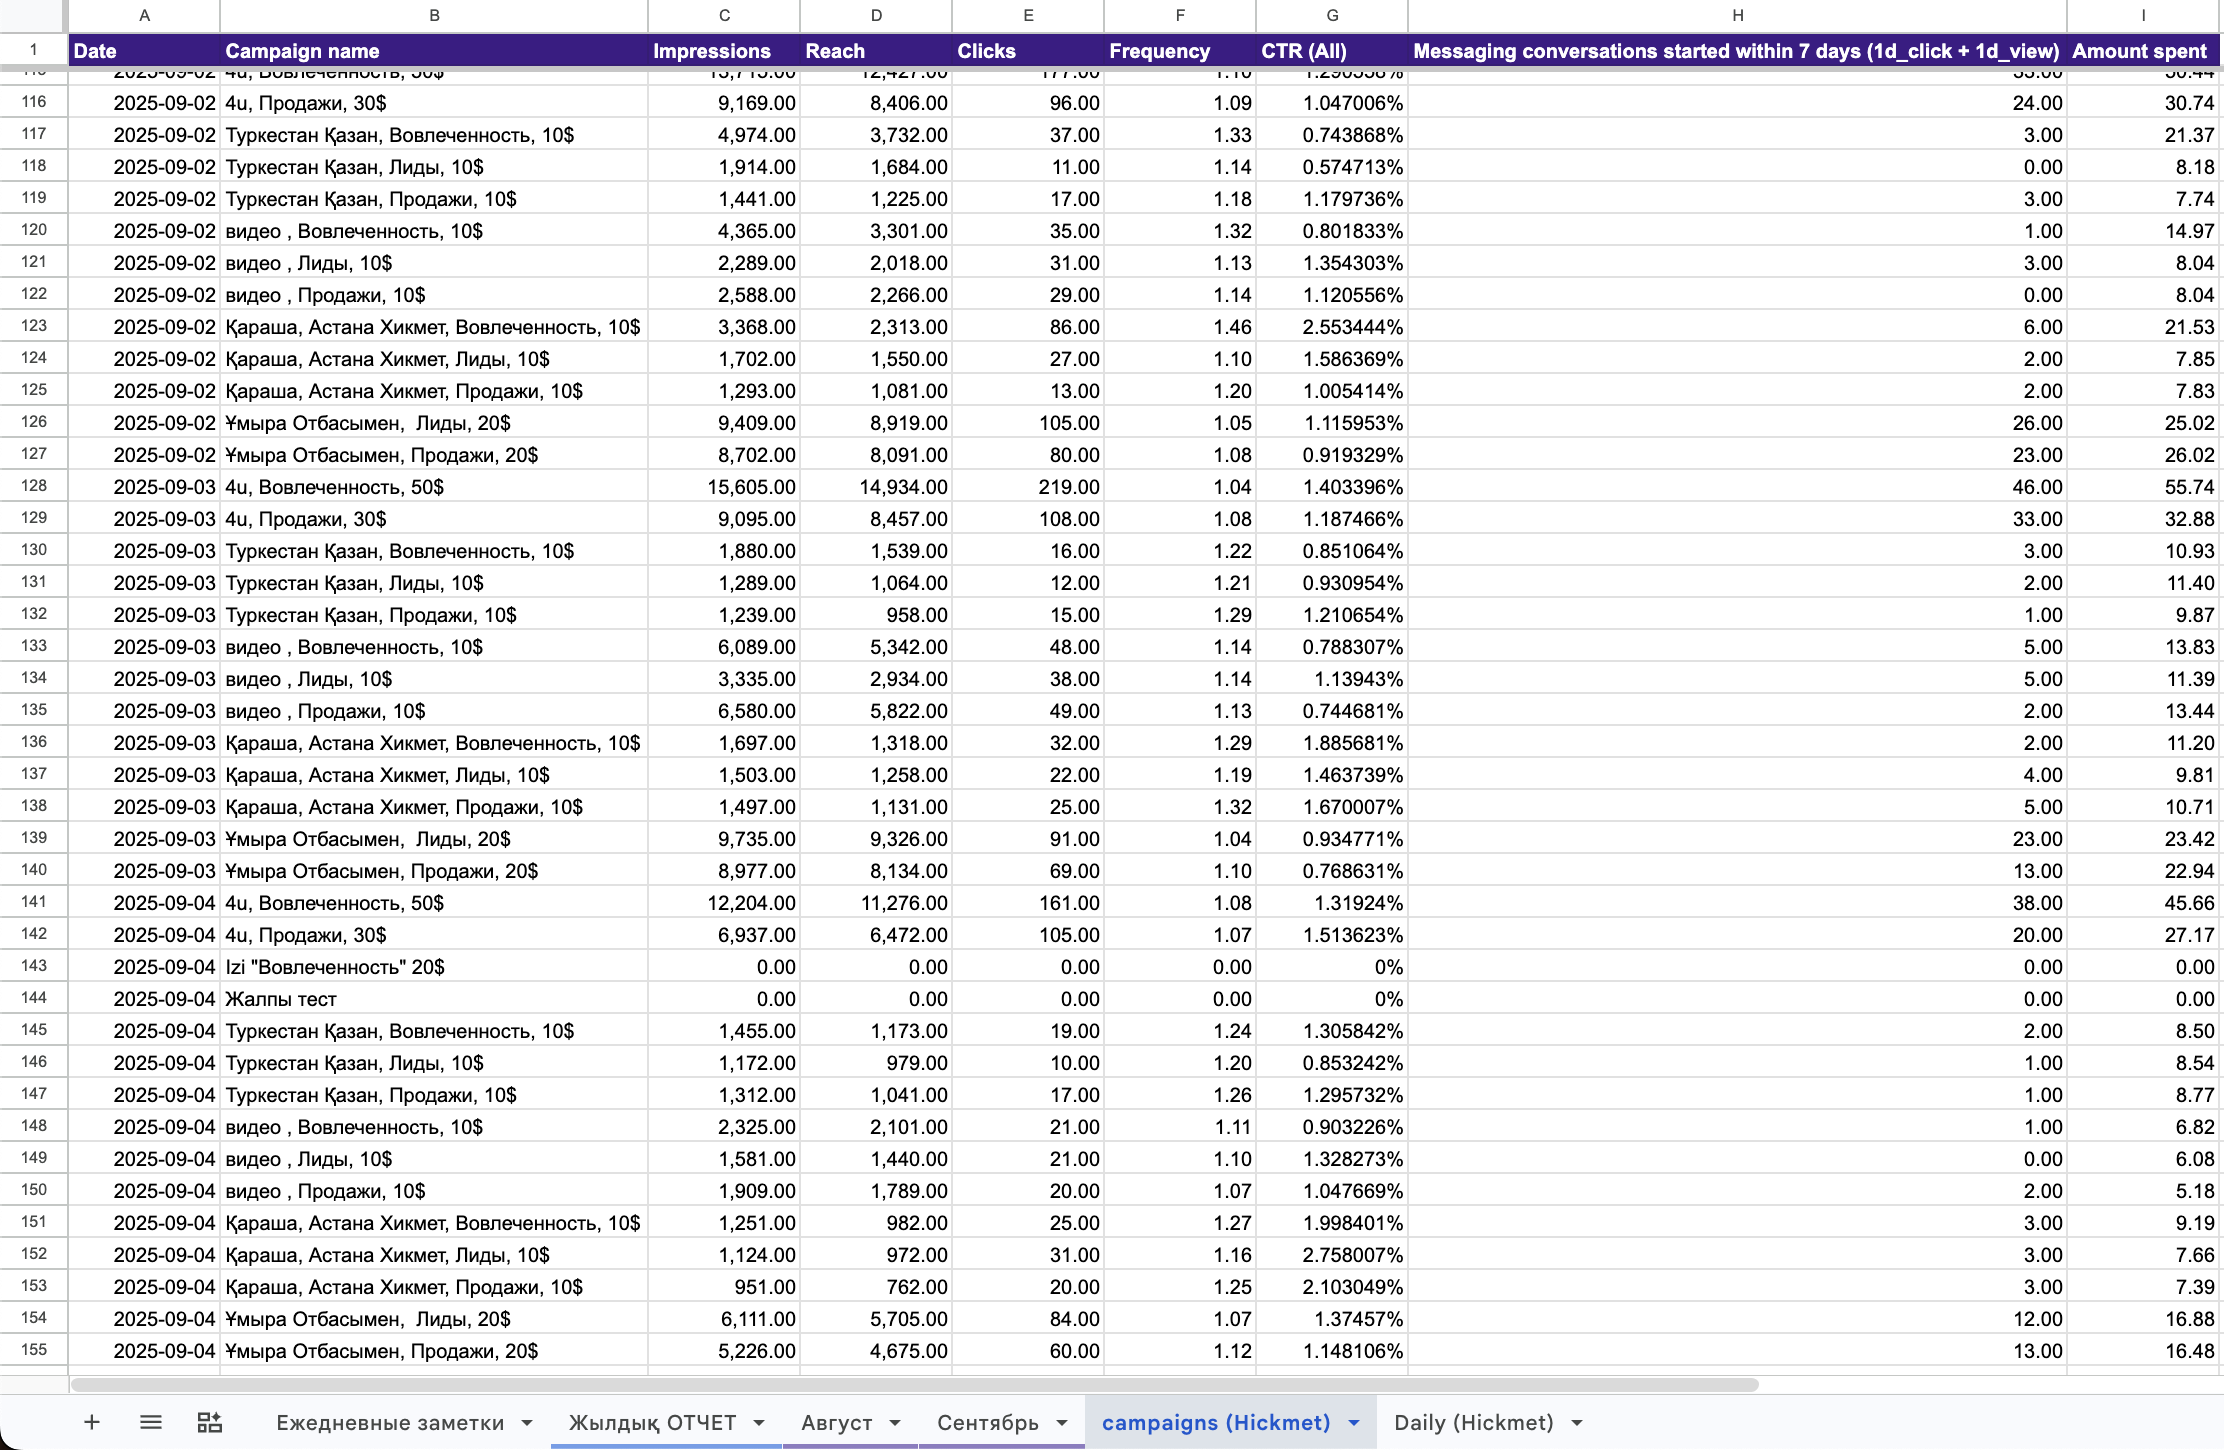Select impressions value 9,735.00
The height and width of the screenshot is (1450, 2224).
pyautogui.click(x=724, y=839)
